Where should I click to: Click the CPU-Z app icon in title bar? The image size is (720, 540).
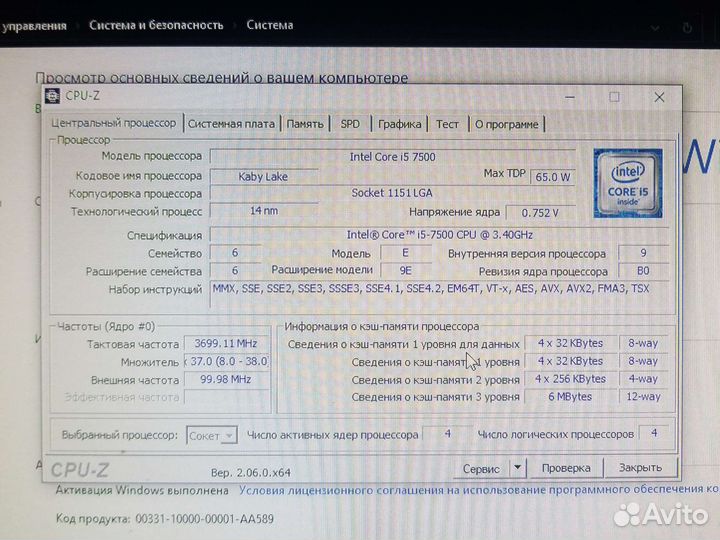(52, 96)
